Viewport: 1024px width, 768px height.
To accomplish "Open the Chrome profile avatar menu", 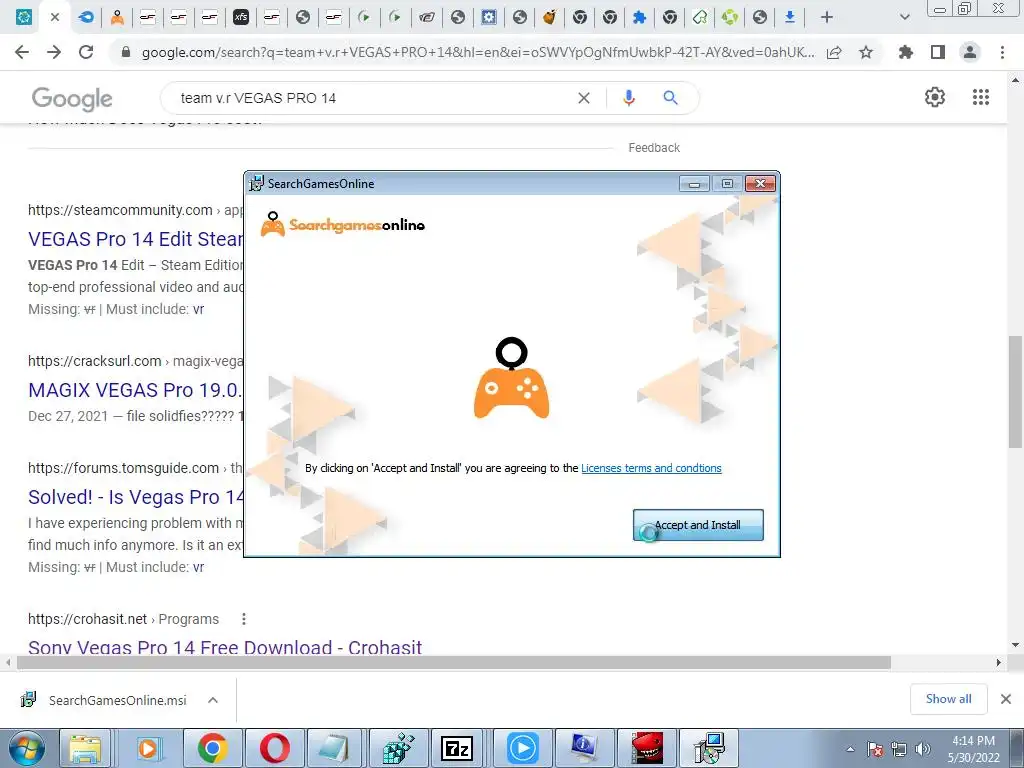I will [970, 52].
